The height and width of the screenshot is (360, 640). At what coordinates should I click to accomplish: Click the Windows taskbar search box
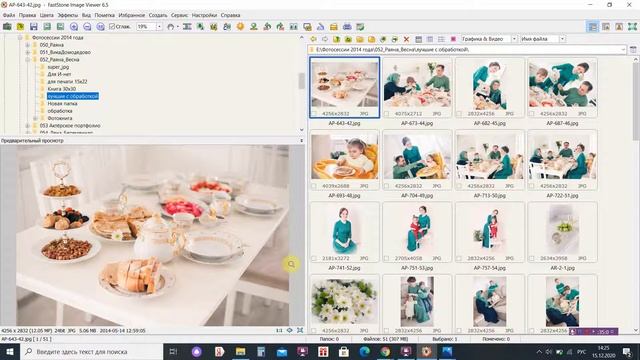91,351
